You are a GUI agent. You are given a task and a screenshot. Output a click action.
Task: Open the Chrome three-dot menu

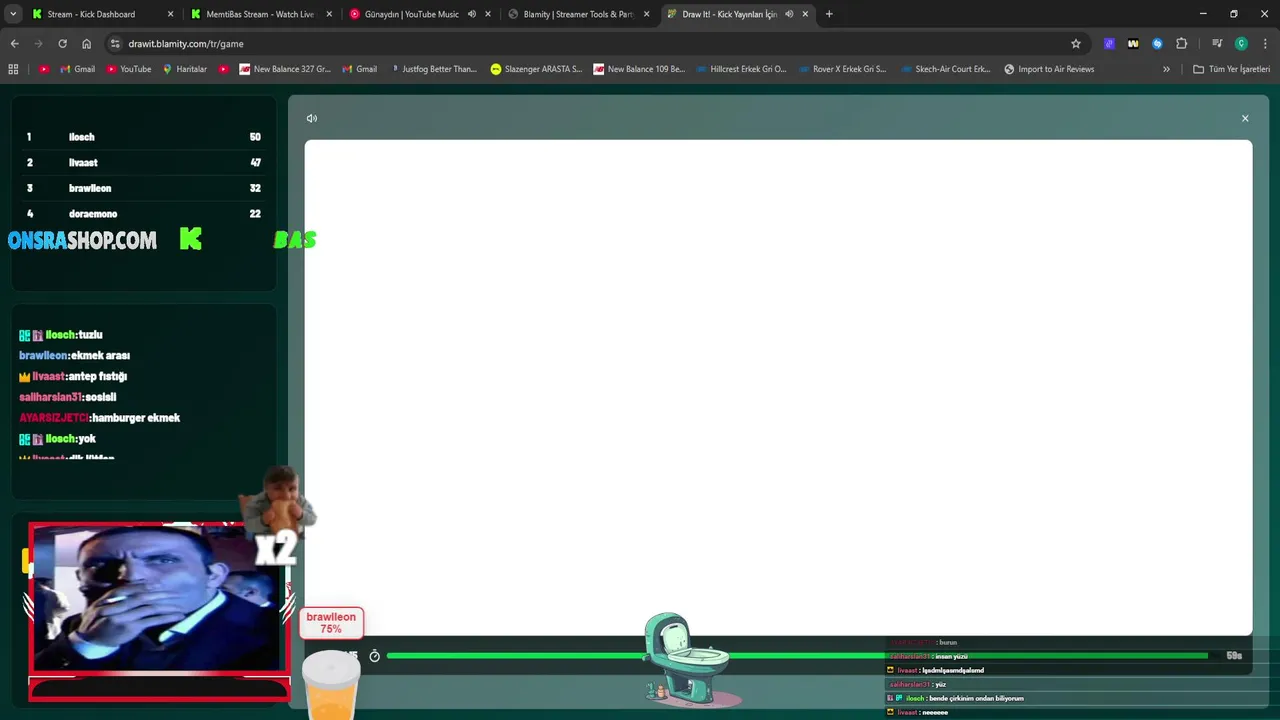[x=1265, y=44]
